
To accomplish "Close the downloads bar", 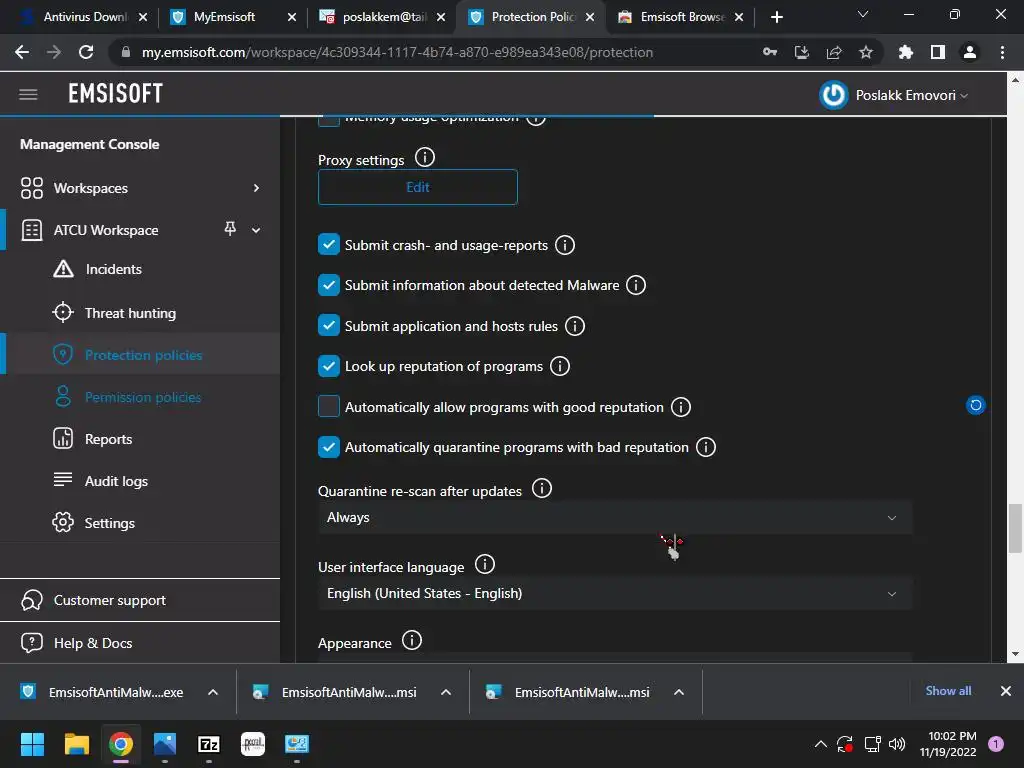I will click(1006, 691).
